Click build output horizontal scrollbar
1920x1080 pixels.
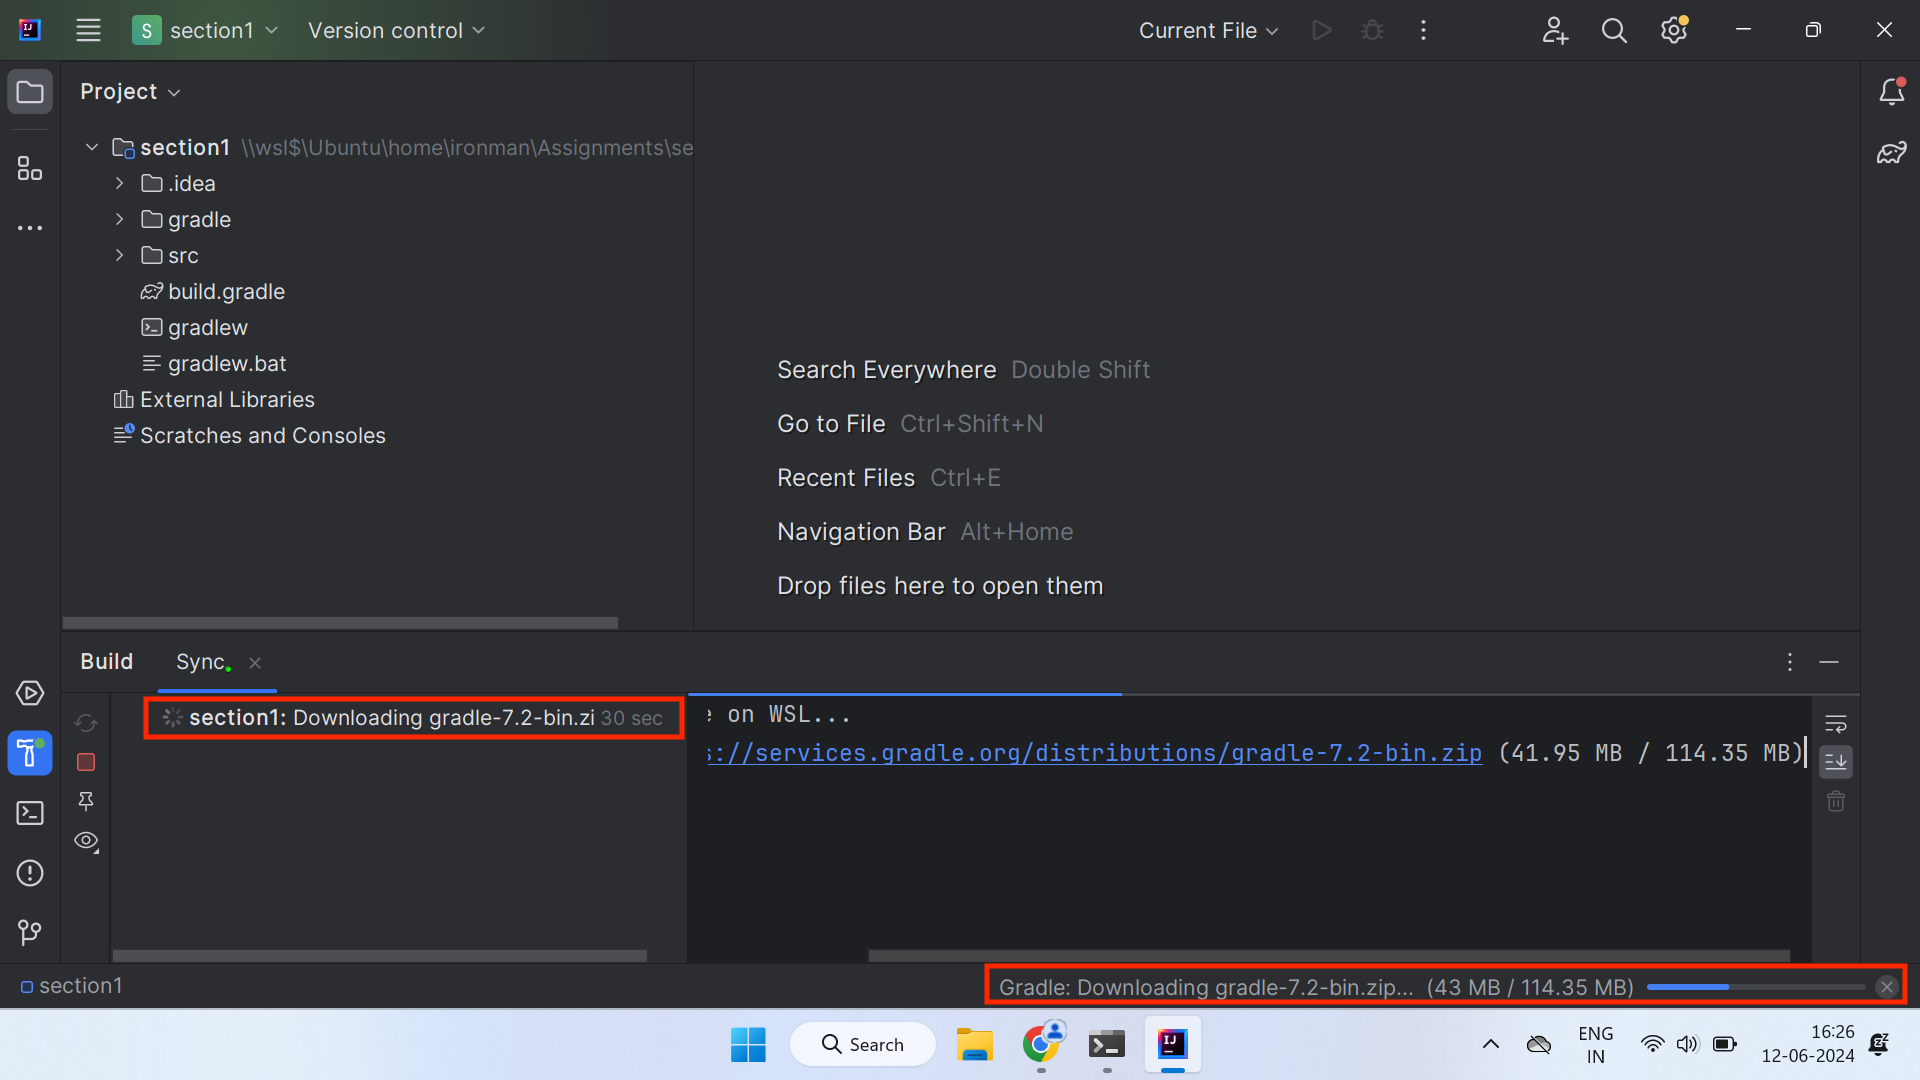click(1329, 956)
